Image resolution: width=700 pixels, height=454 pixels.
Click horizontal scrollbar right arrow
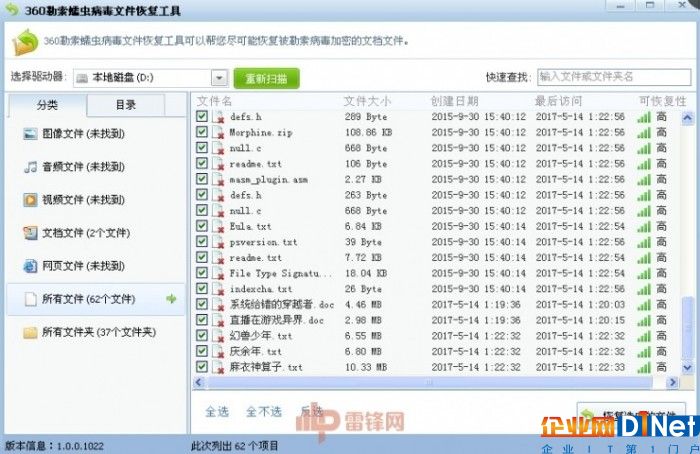tap(672, 382)
